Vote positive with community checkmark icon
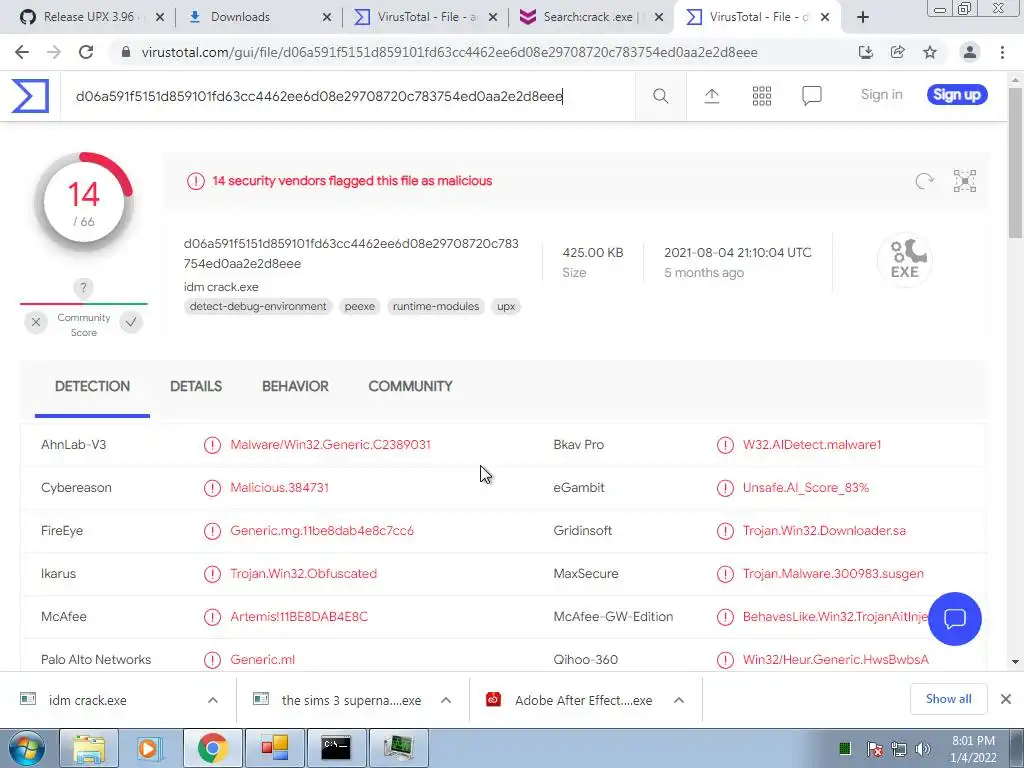This screenshot has width=1024, height=768. 131,322
